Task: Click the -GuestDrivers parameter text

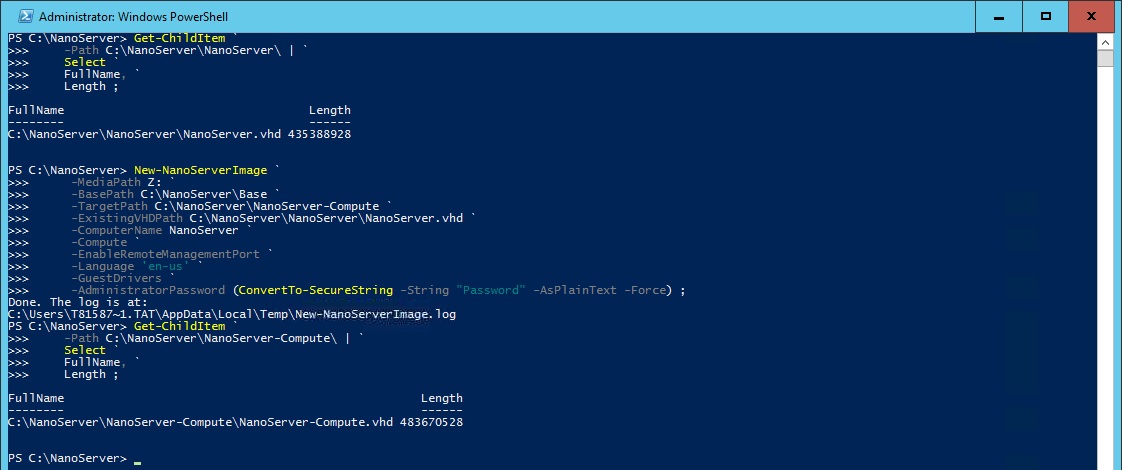Action: coord(116,278)
